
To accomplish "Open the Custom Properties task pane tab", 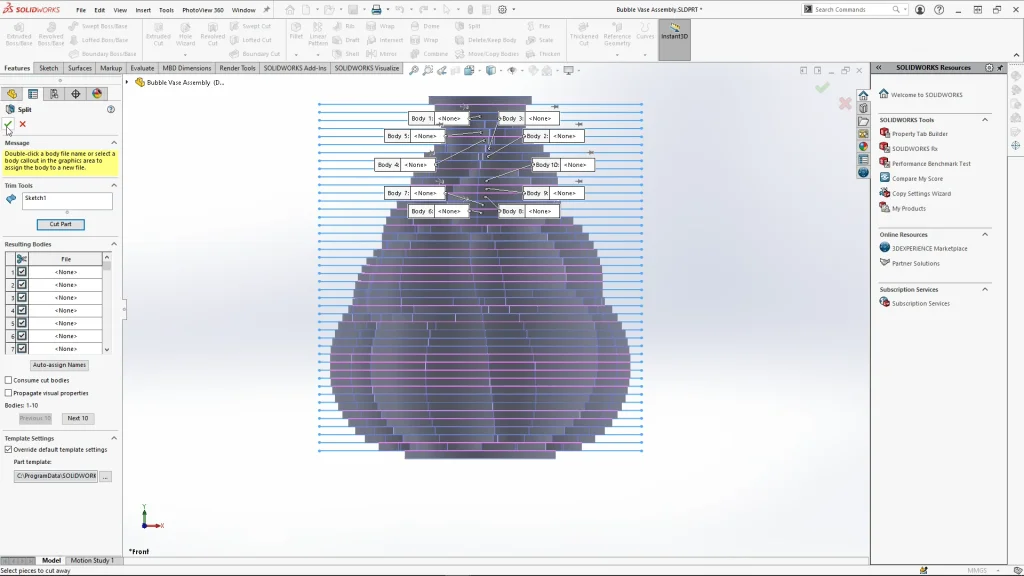I will [x=863, y=160].
